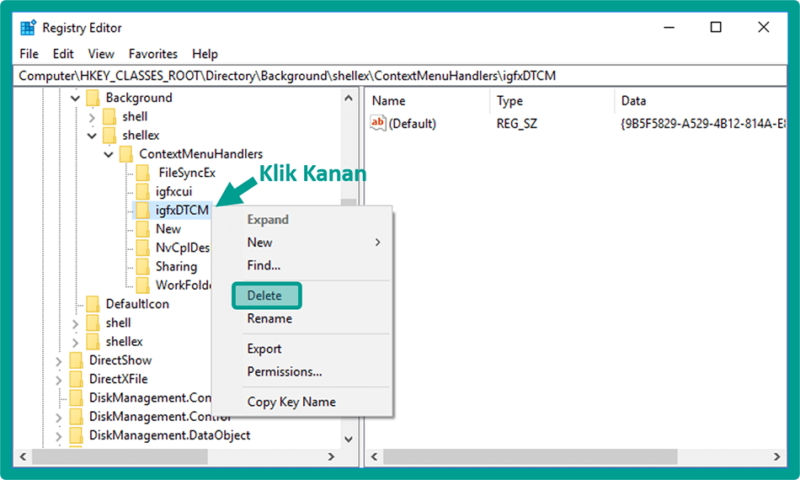Select the DiskManagement.Control key label
Viewport: 800px width, 480px height.
(x=160, y=417)
